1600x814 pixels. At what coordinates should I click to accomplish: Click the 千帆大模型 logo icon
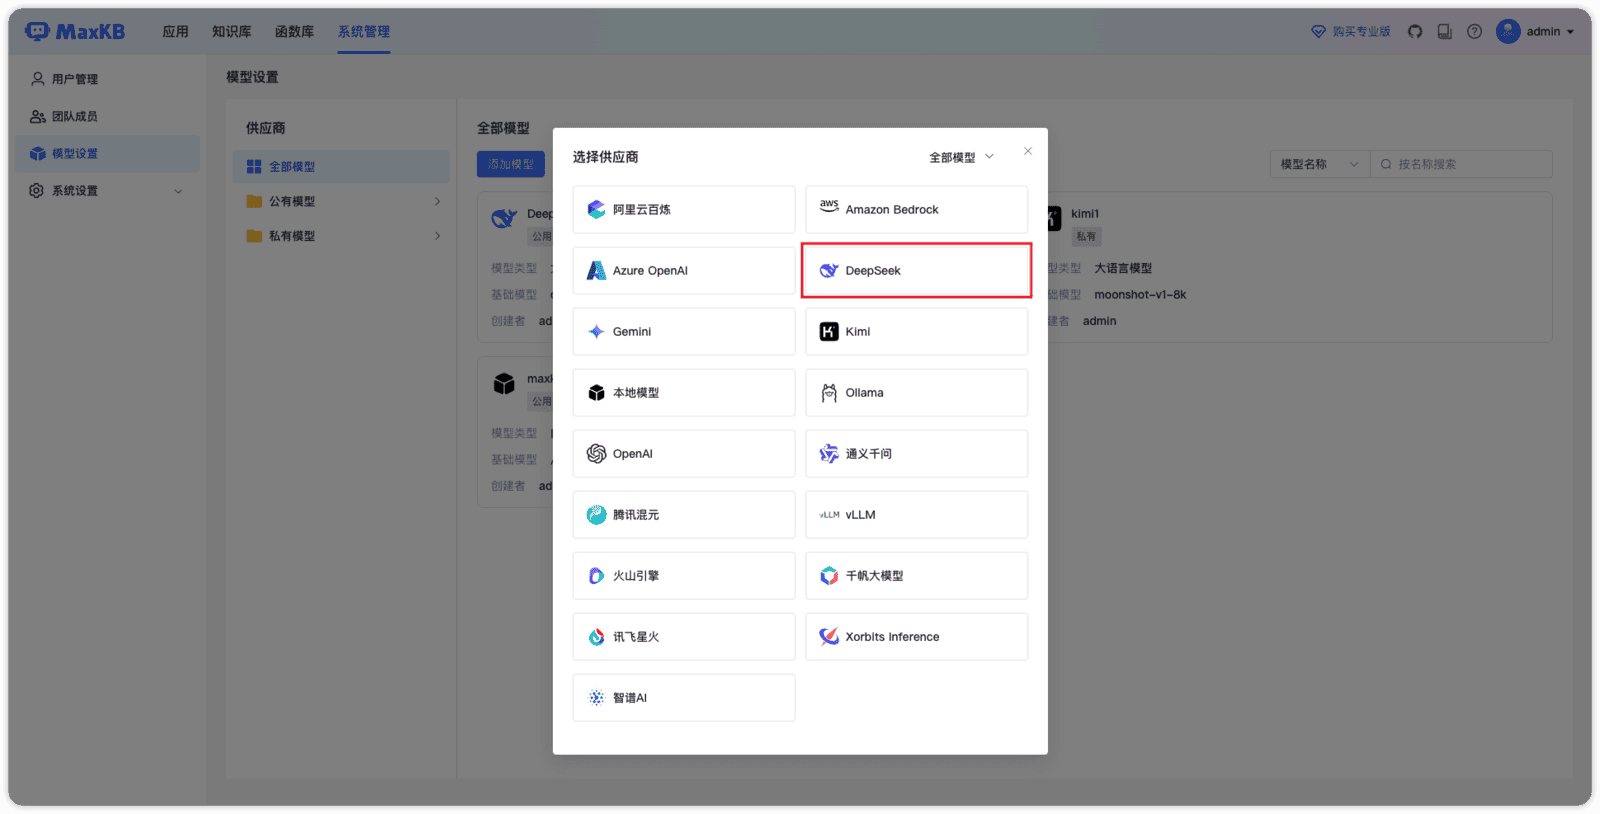coord(829,576)
